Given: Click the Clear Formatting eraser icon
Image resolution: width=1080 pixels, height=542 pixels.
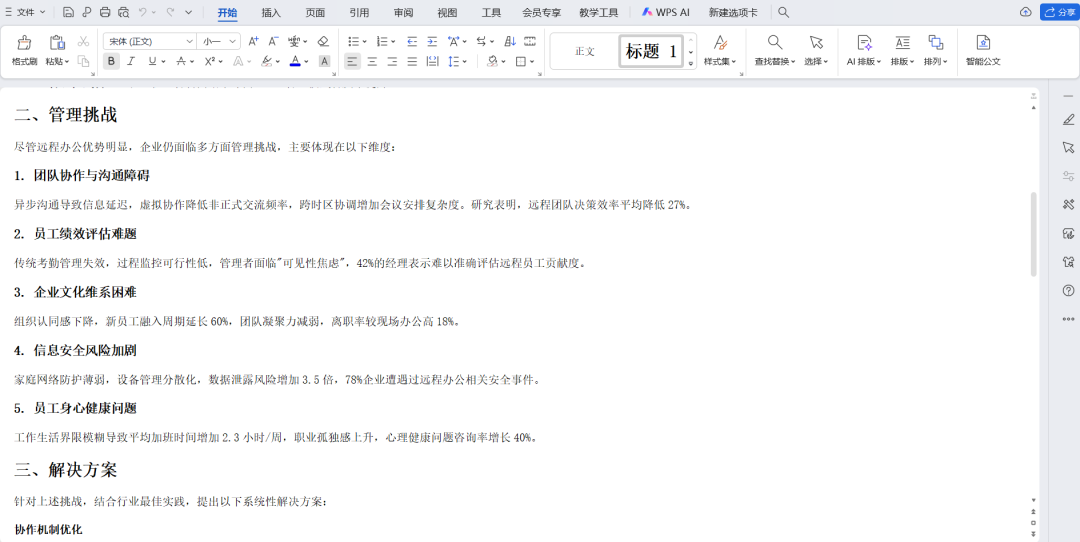Looking at the screenshot, I should 323,41.
